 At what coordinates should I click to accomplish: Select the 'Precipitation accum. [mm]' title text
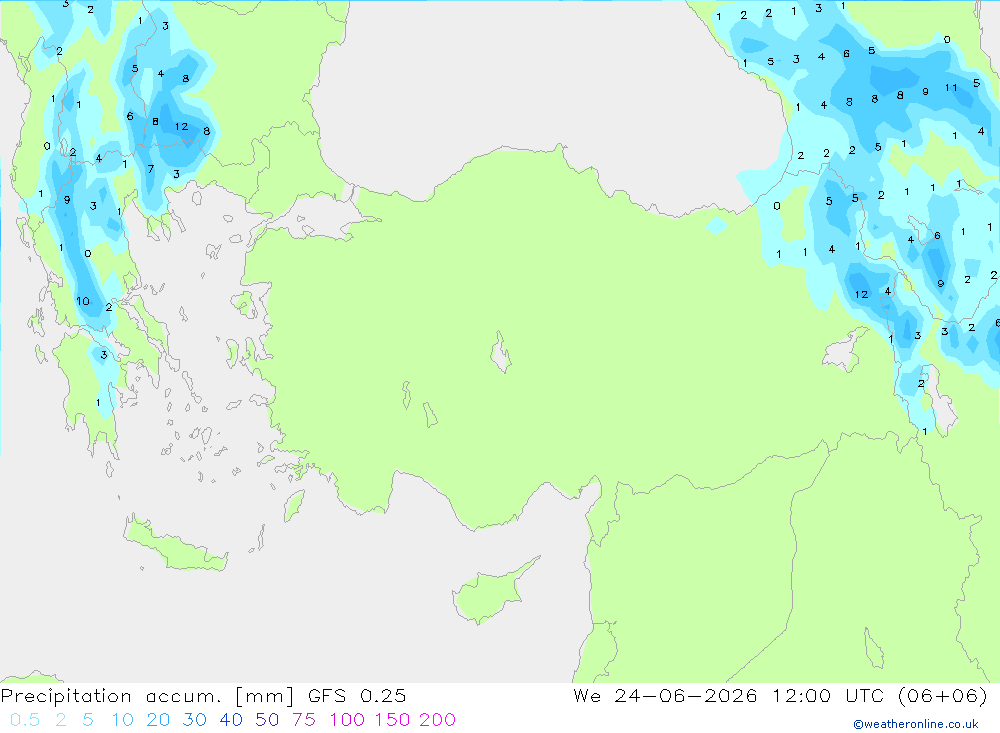click(x=147, y=696)
